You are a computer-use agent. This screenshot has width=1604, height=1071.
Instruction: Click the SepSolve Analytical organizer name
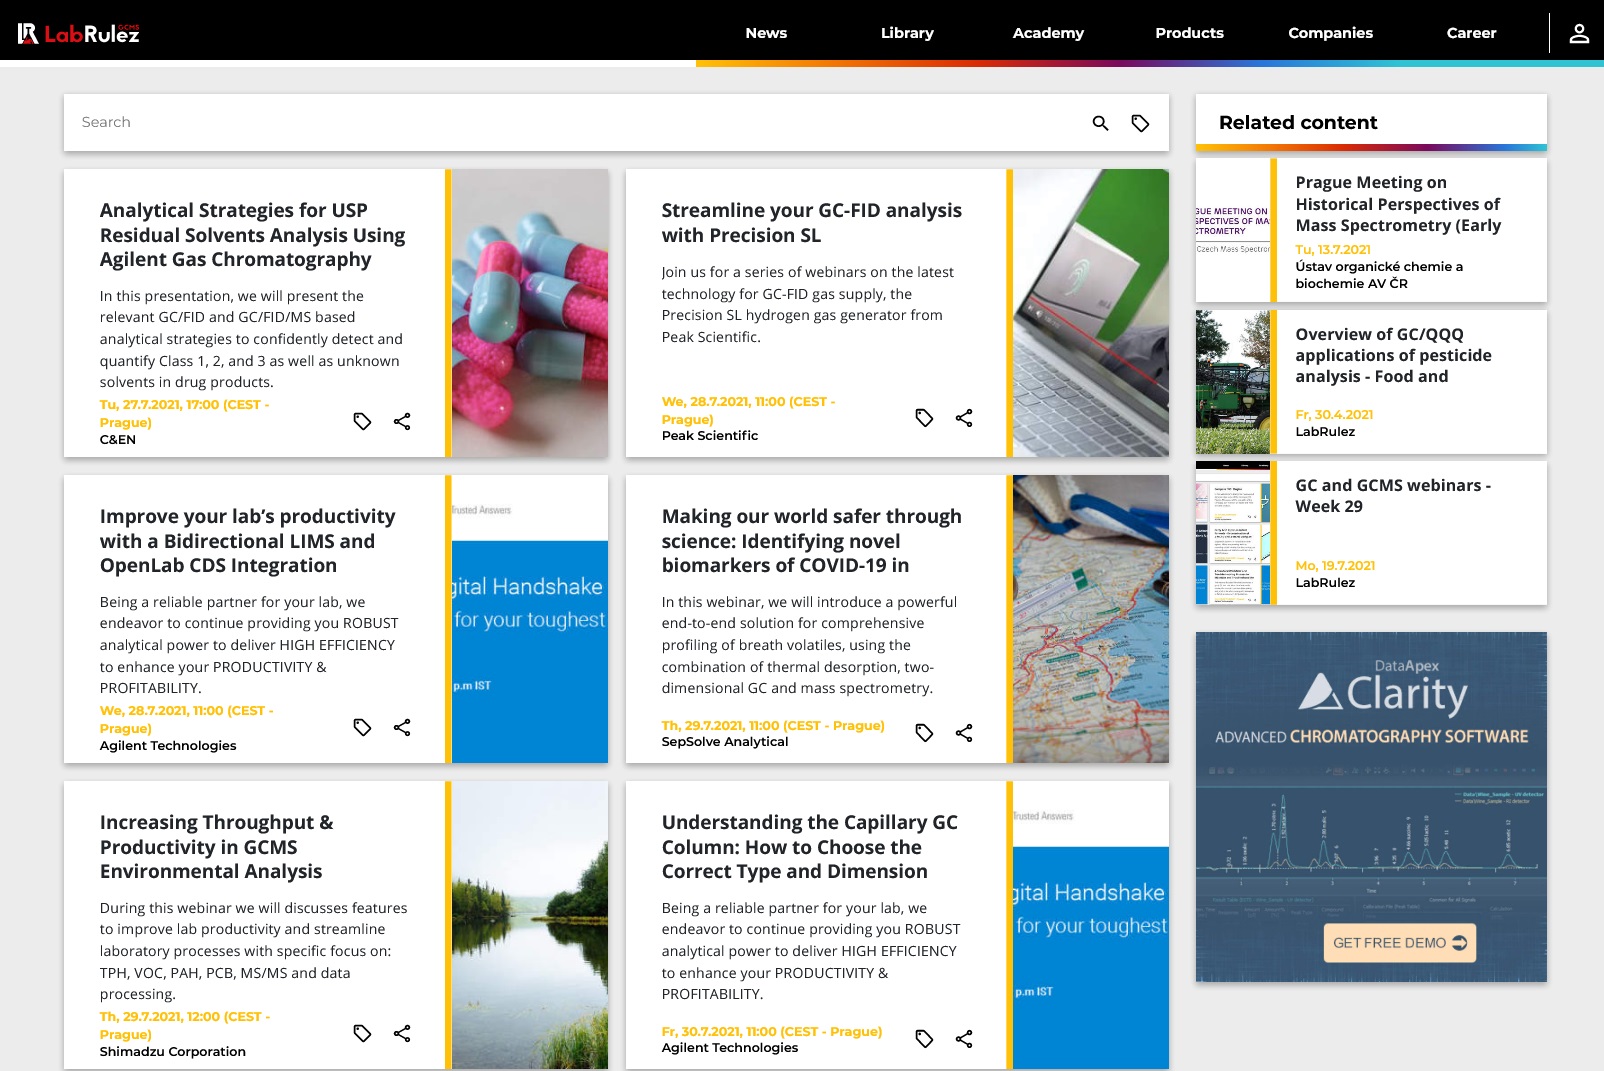click(x=724, y=742)
